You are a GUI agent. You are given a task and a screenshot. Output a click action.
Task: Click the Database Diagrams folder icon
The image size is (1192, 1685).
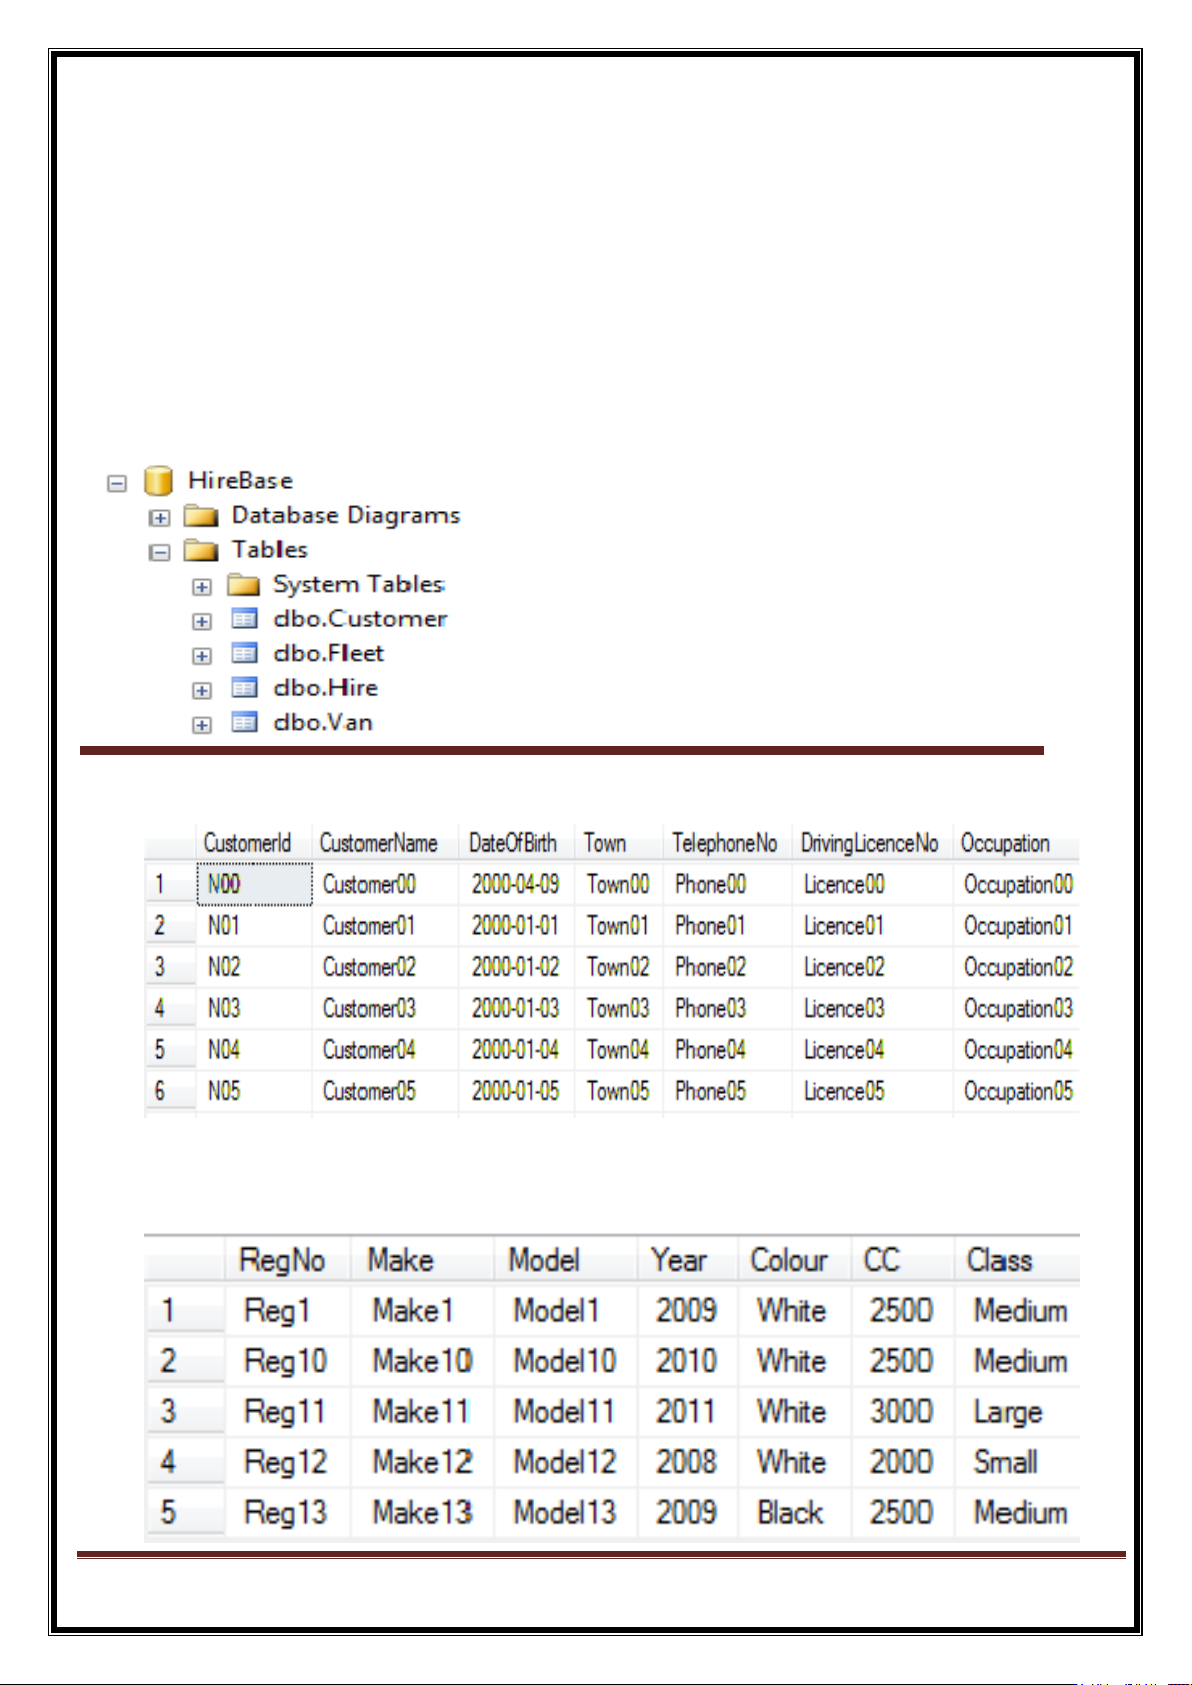click(201, 516)
